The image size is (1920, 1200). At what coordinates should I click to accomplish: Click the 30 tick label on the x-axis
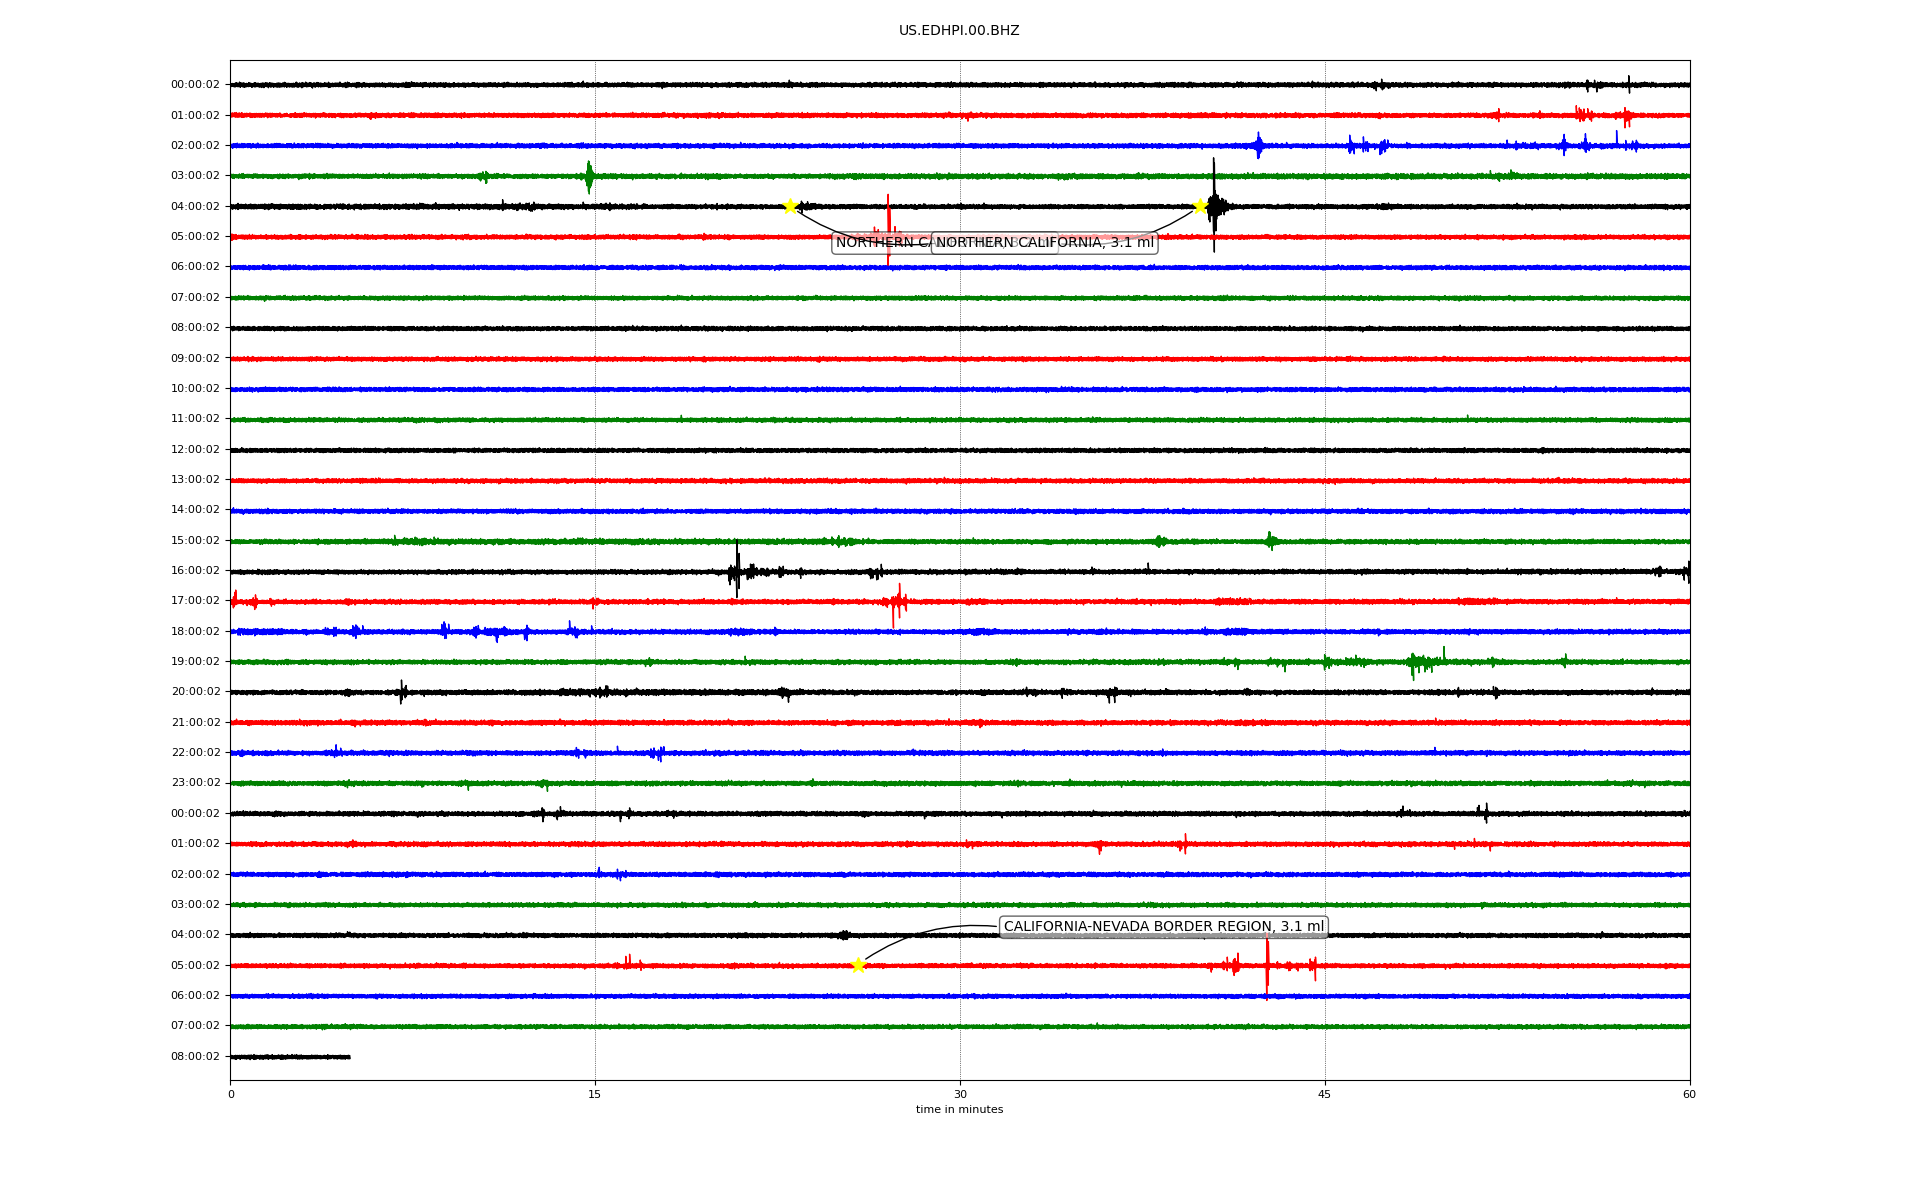[x=960, y=1094]
